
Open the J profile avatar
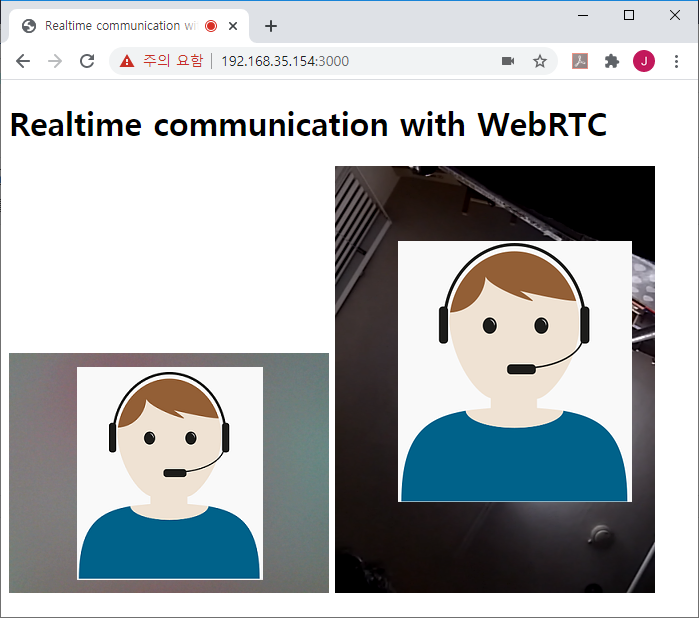click(x=644, y=61)
